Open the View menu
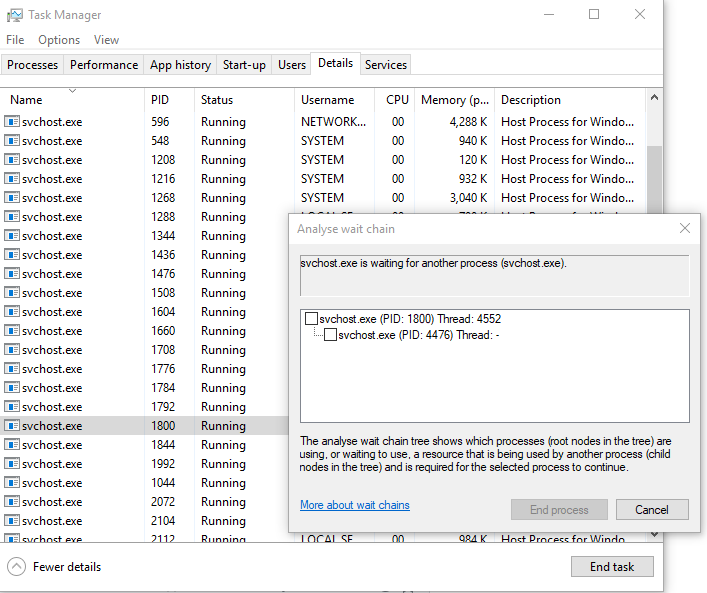Screen dimensions: 707x593 click(x=106, y=40)
